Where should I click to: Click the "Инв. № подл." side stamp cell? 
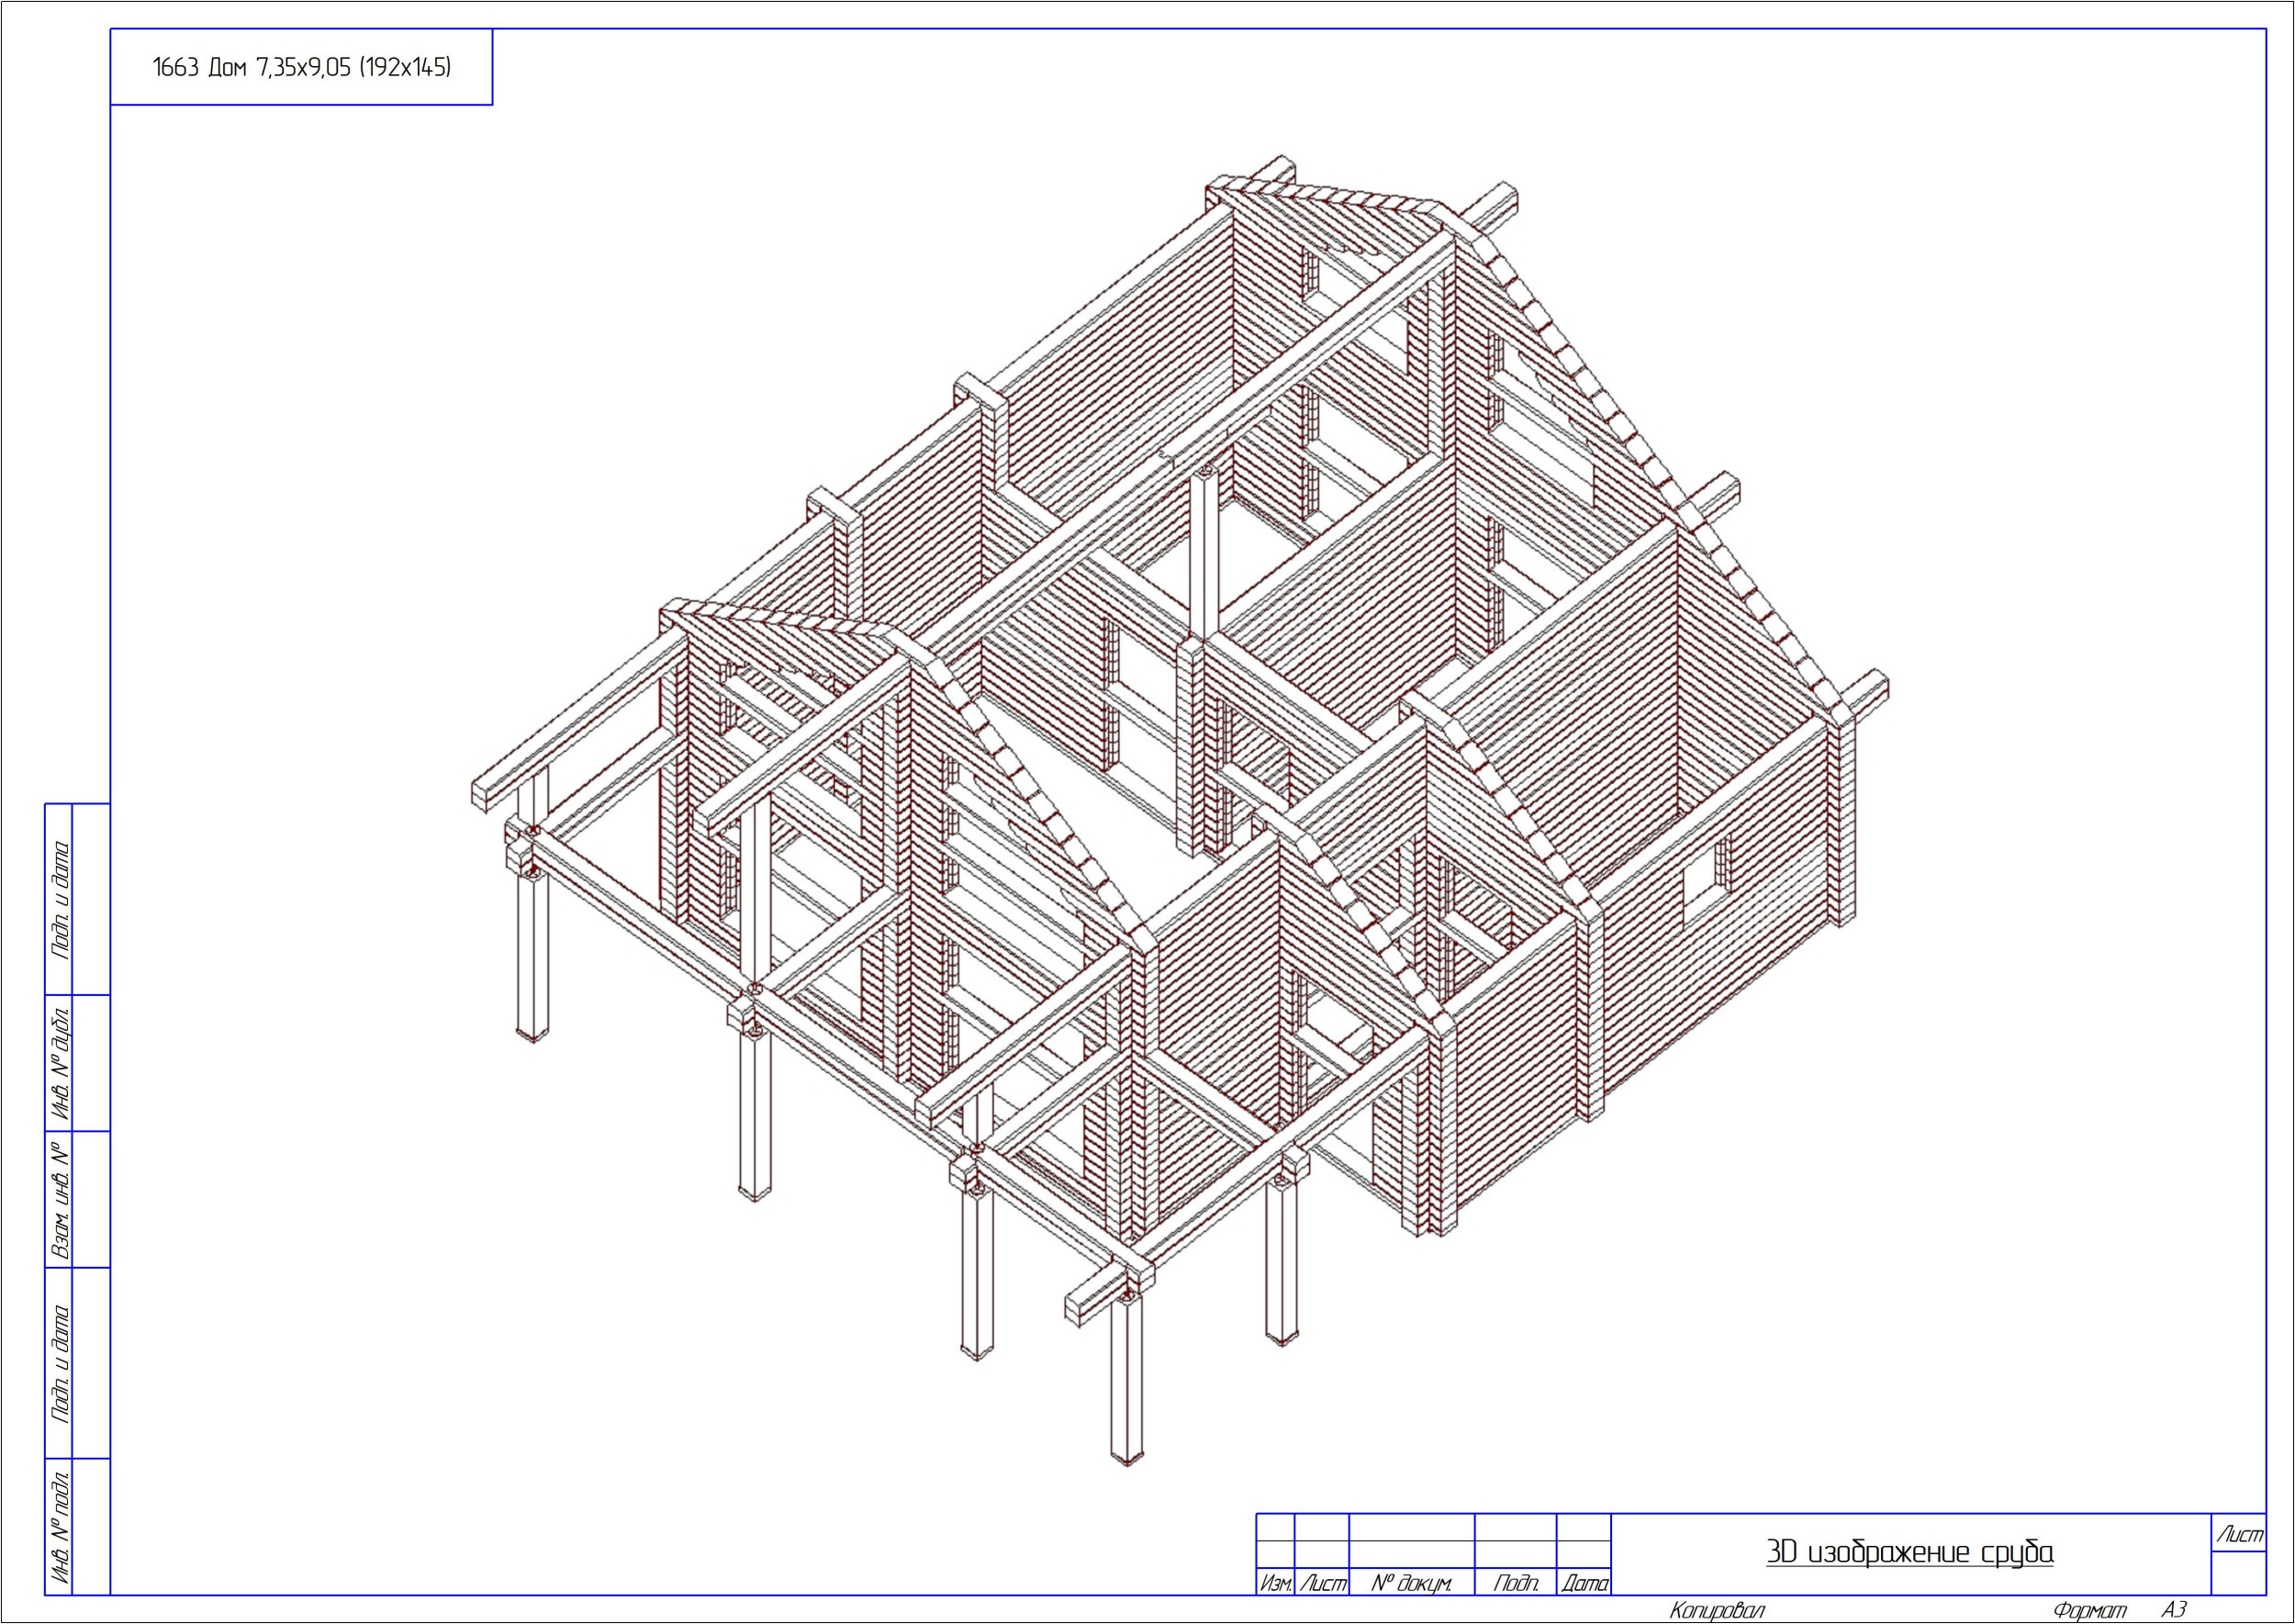click(x=59, y=1526)
